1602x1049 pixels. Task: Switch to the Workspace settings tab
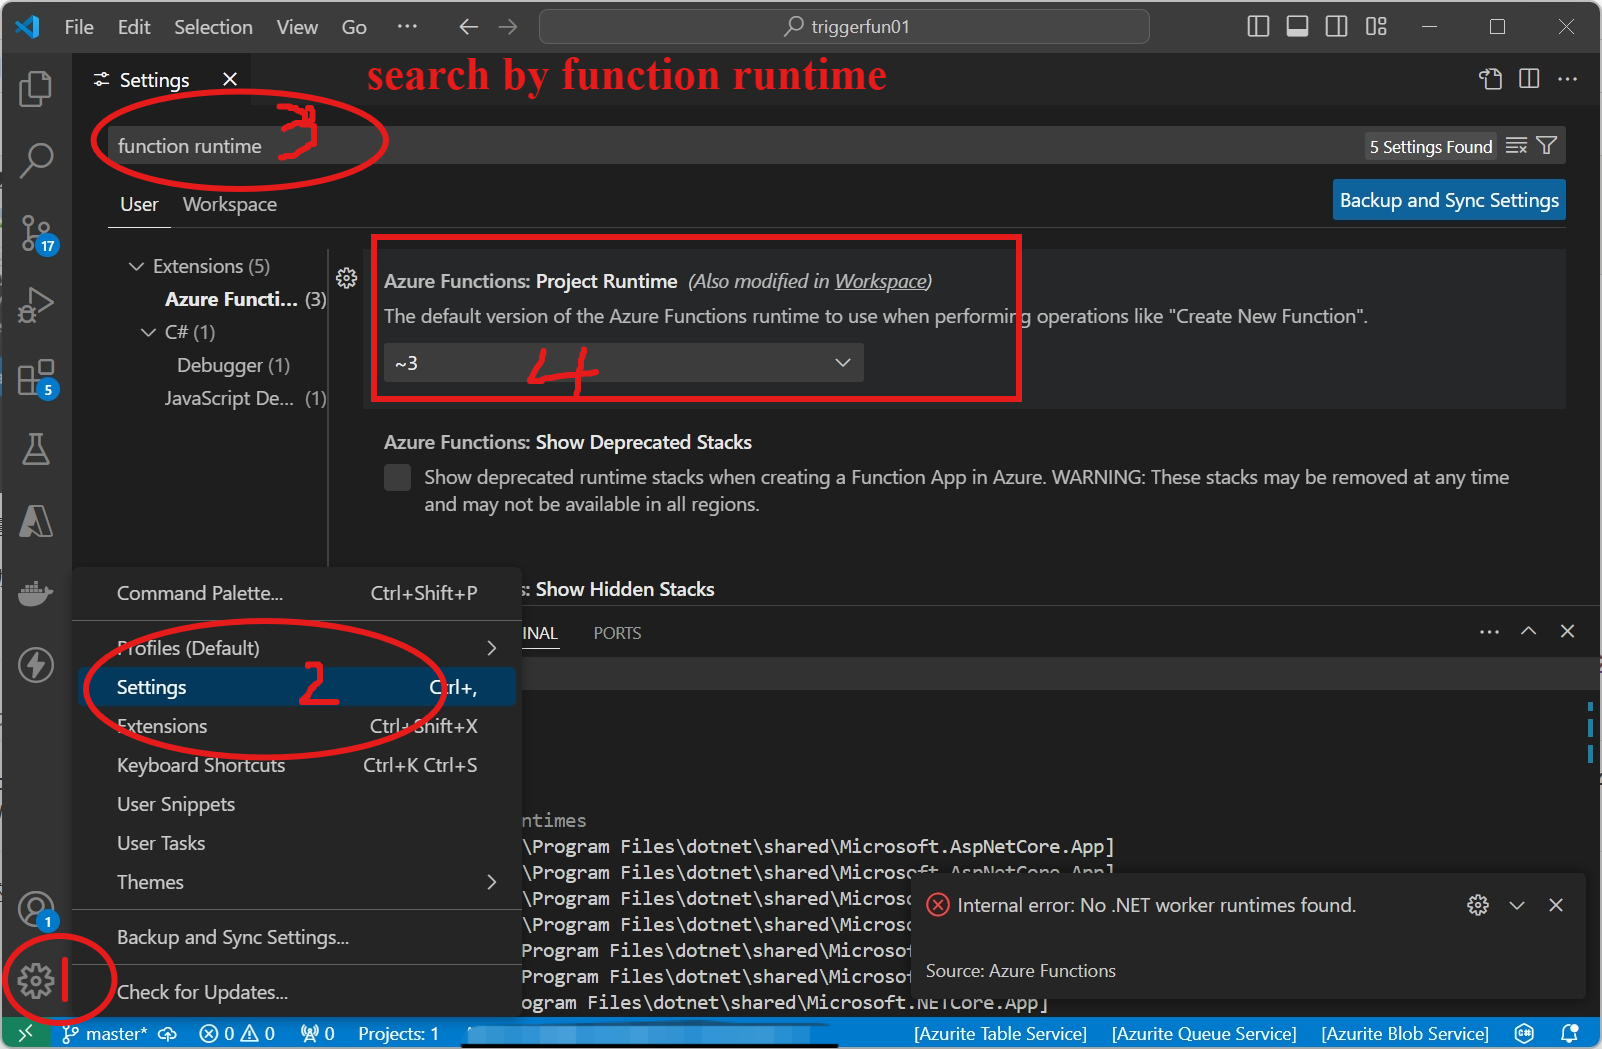229,204
